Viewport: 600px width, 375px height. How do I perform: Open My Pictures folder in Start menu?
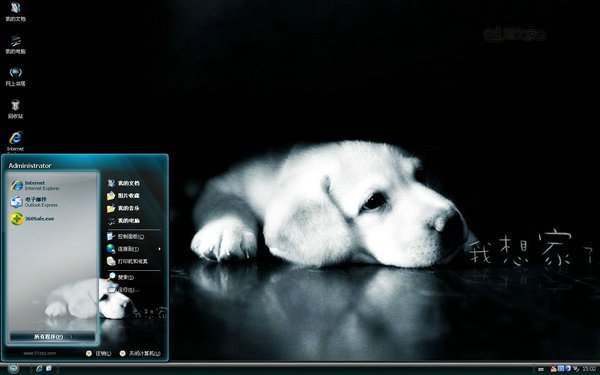click(x=123, y=196)
